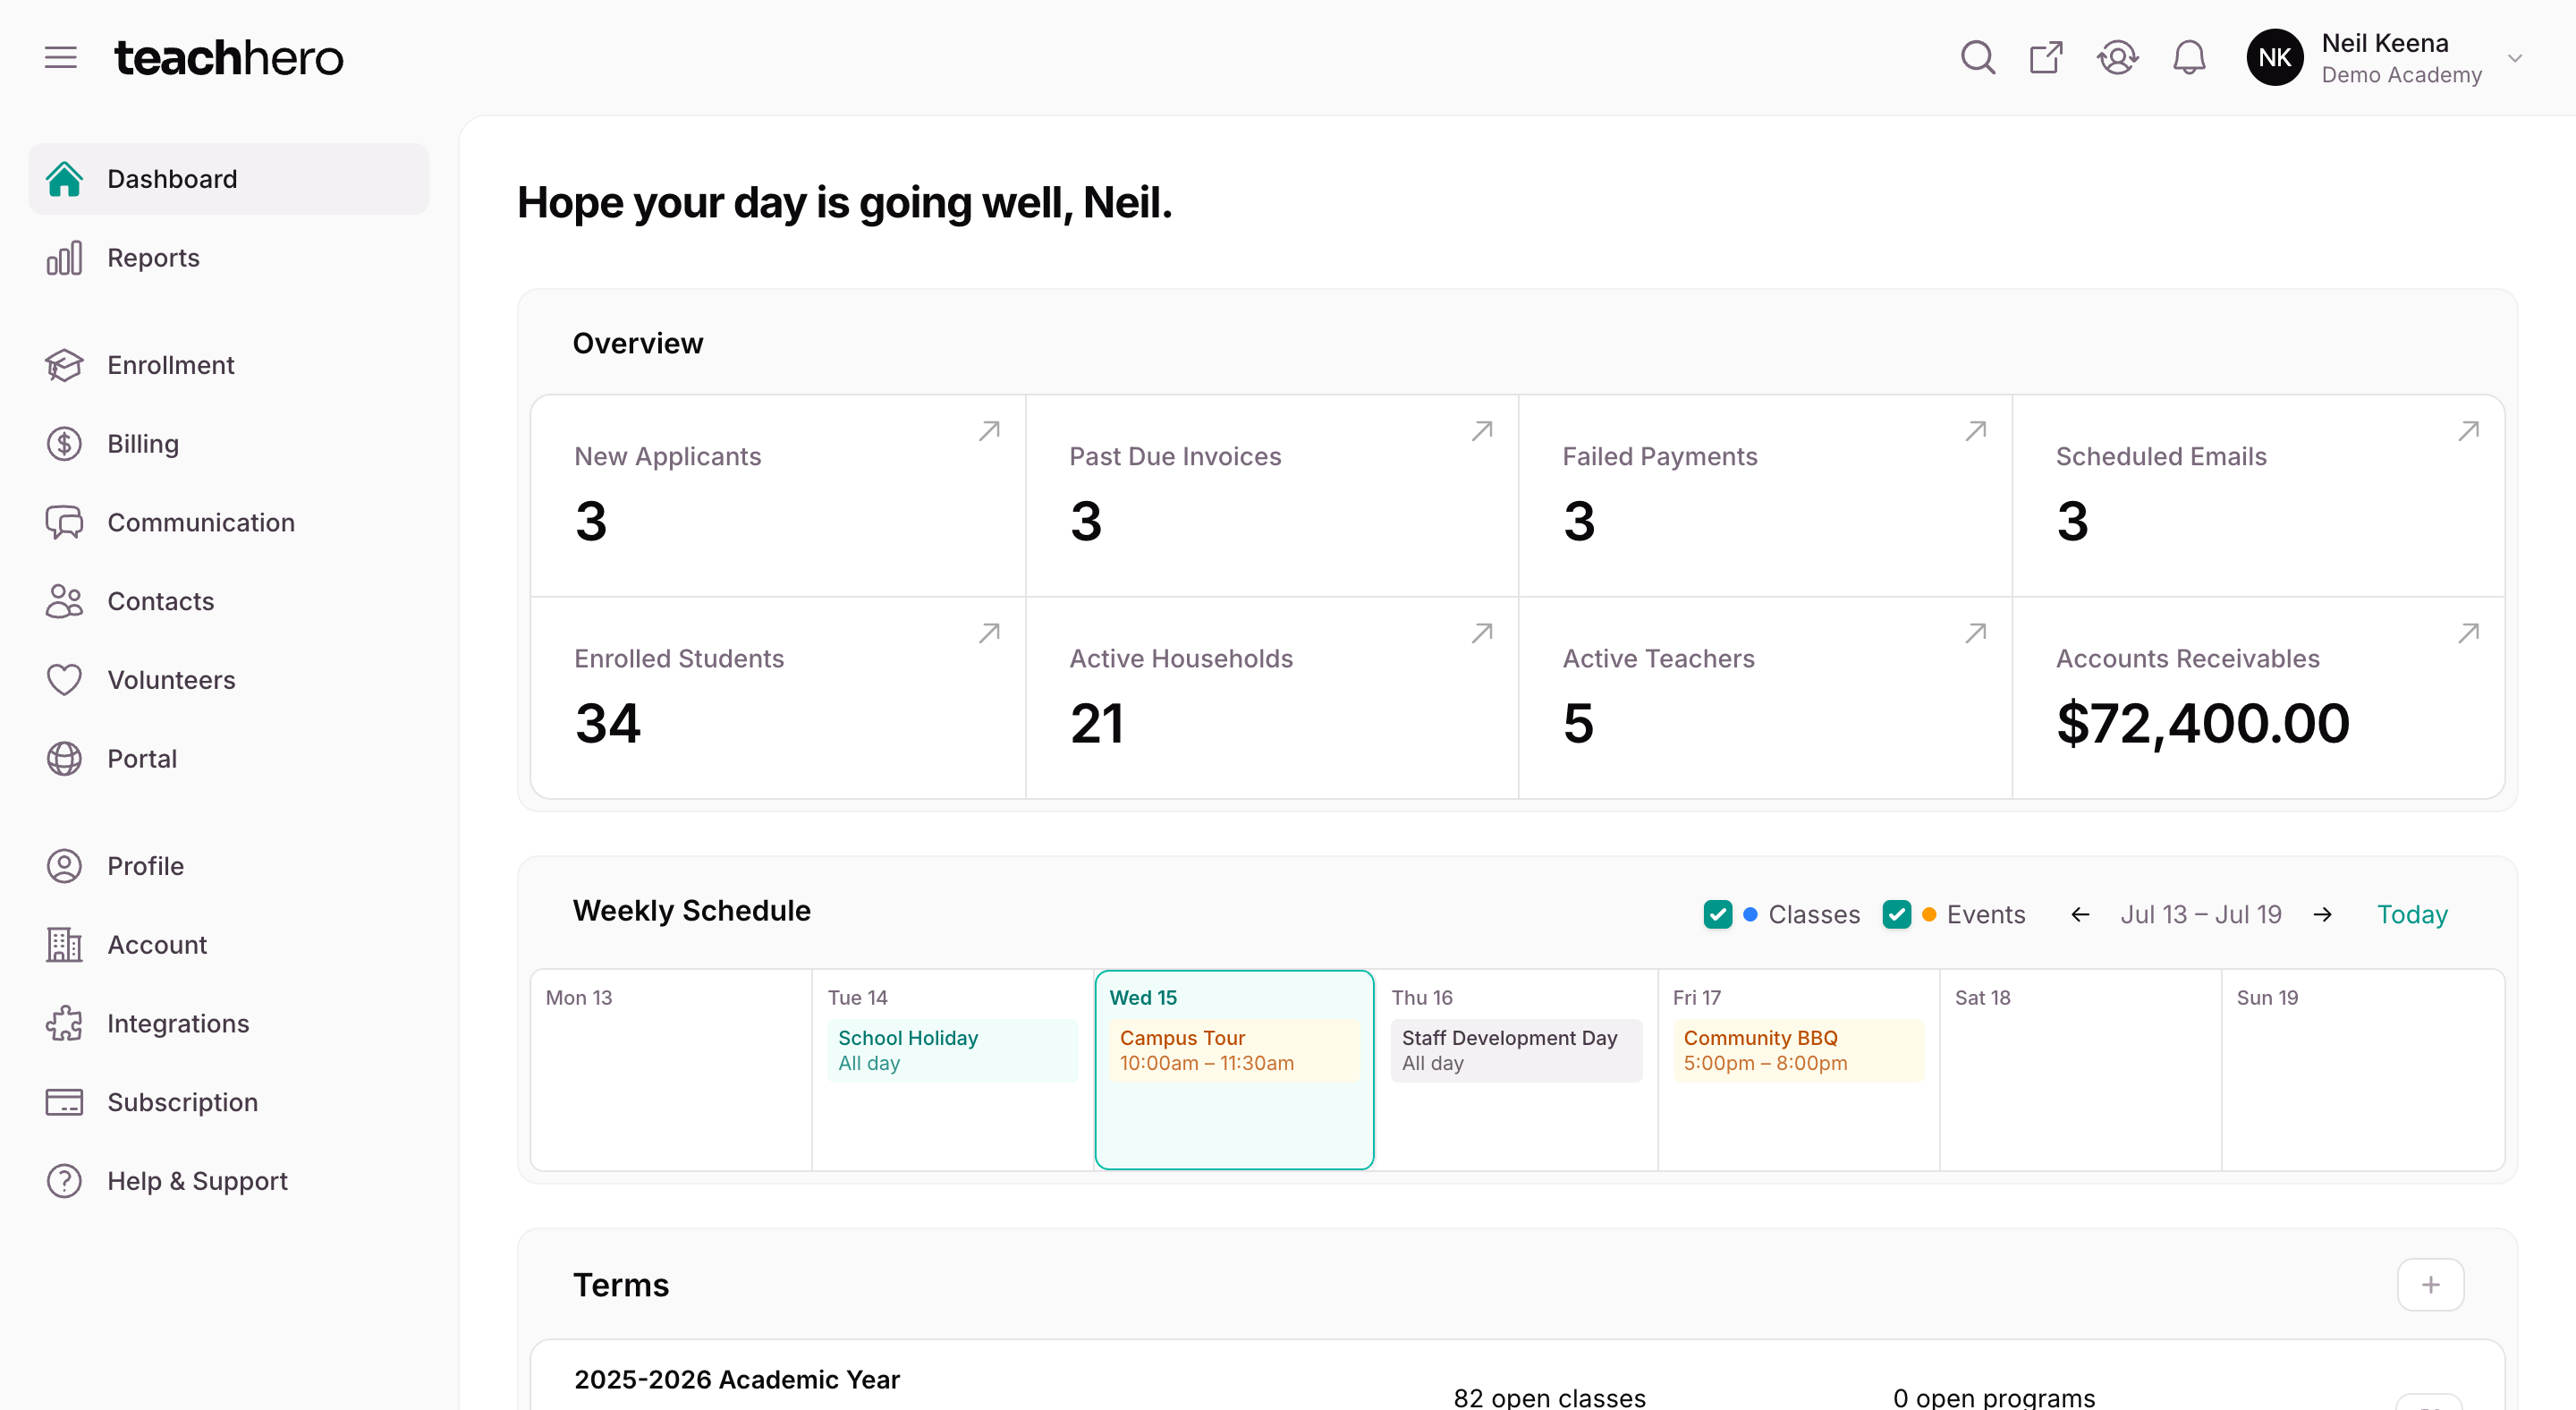
Task: Click the $72,400.00 receivables value
Action: tap(2203, 722)
